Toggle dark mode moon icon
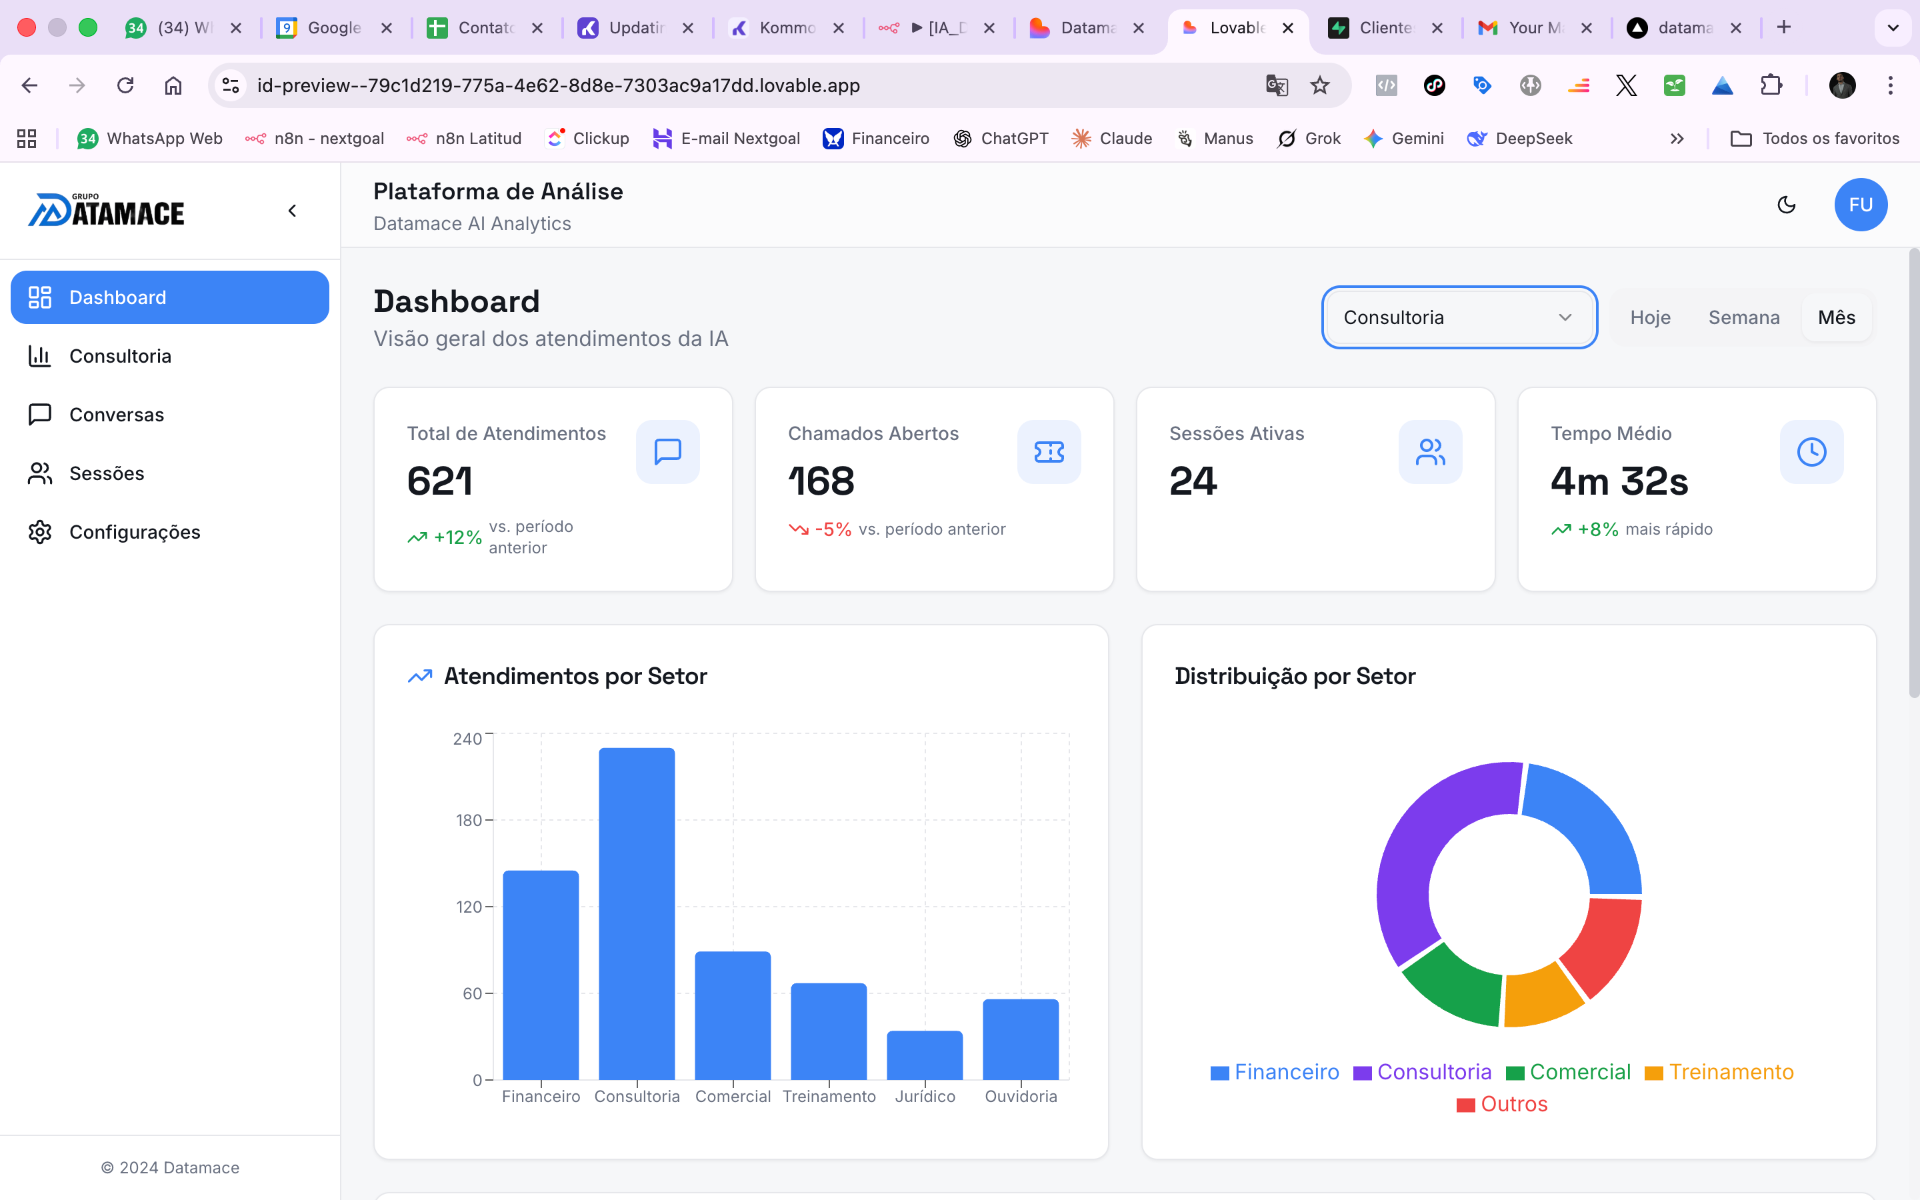This screenshot has width=1920, height=1200. 1786,205
